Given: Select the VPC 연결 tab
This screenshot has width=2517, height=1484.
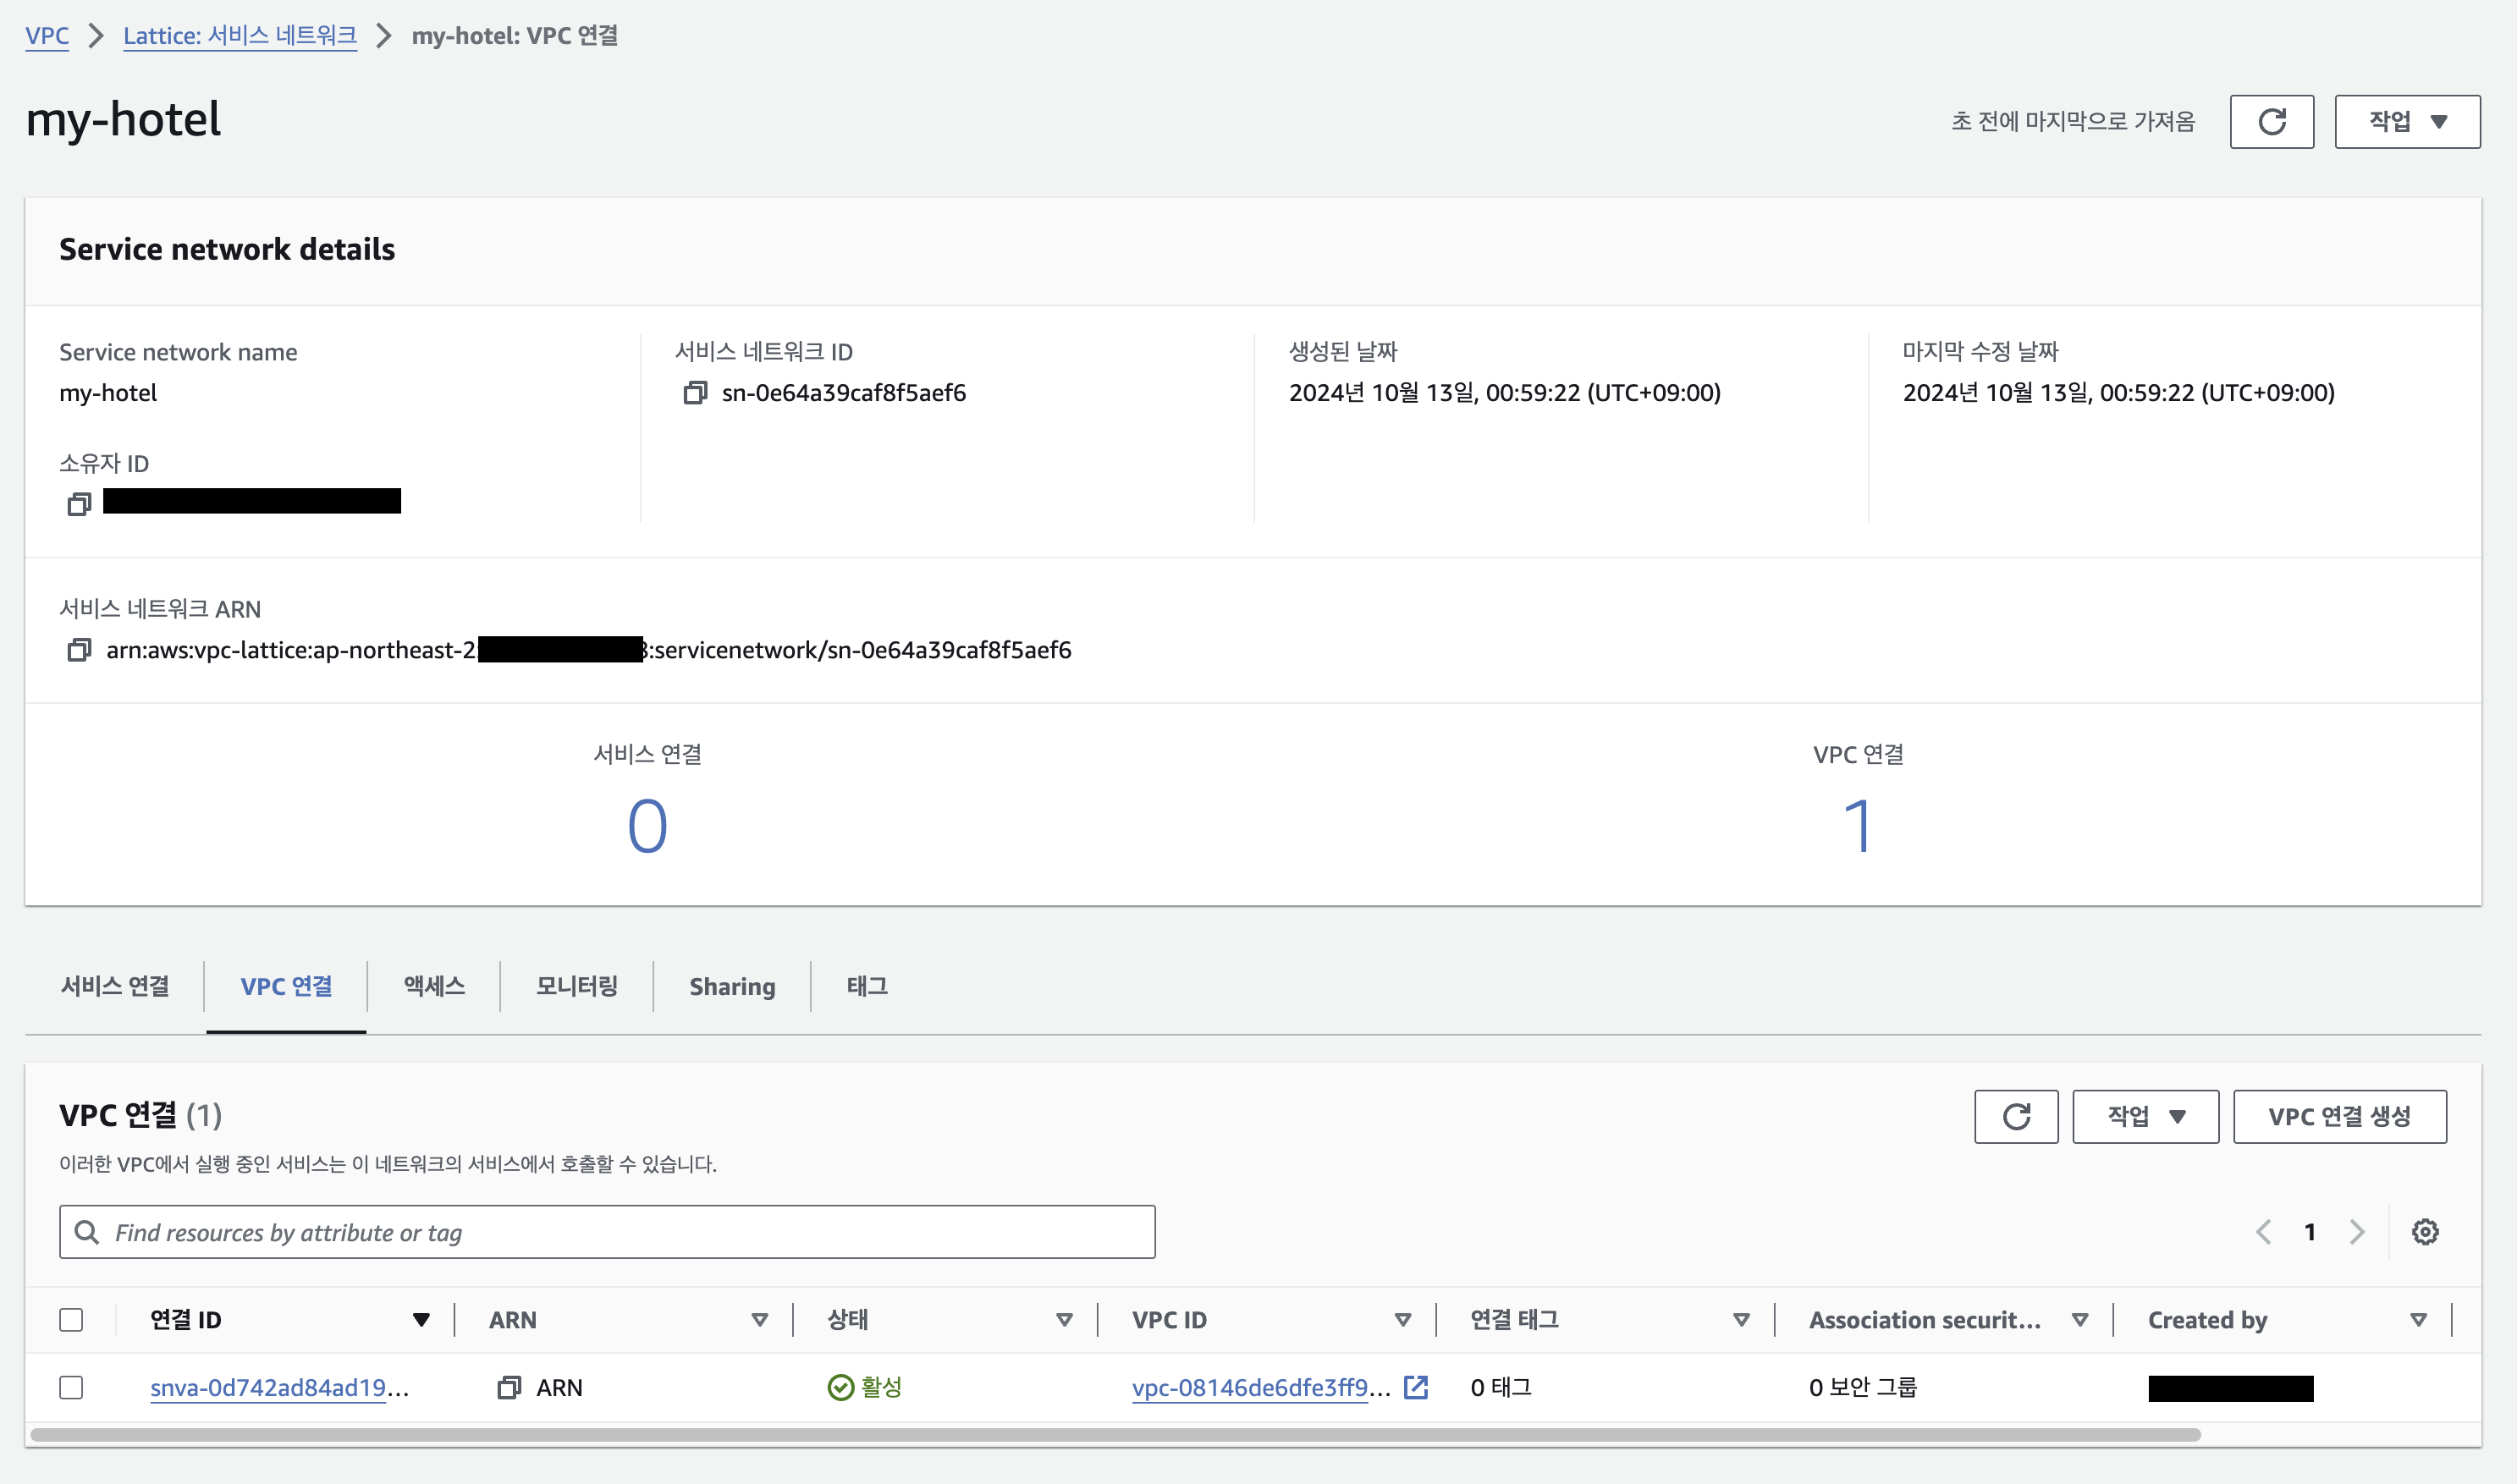Looking at the screenshot, I should pos(286,987).
